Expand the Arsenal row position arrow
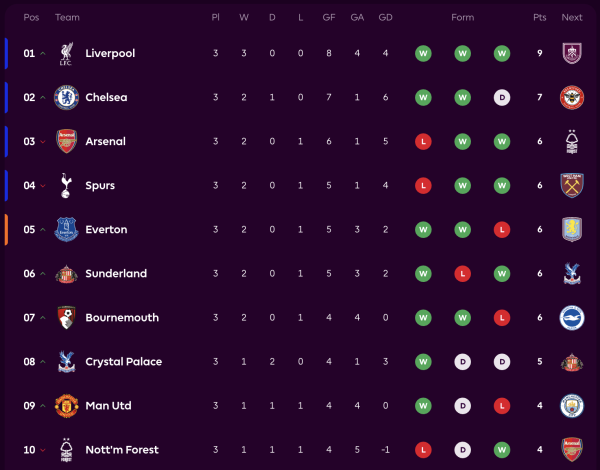Image resolution: width=600 pixels, height=470 pixels. [42, 142]
